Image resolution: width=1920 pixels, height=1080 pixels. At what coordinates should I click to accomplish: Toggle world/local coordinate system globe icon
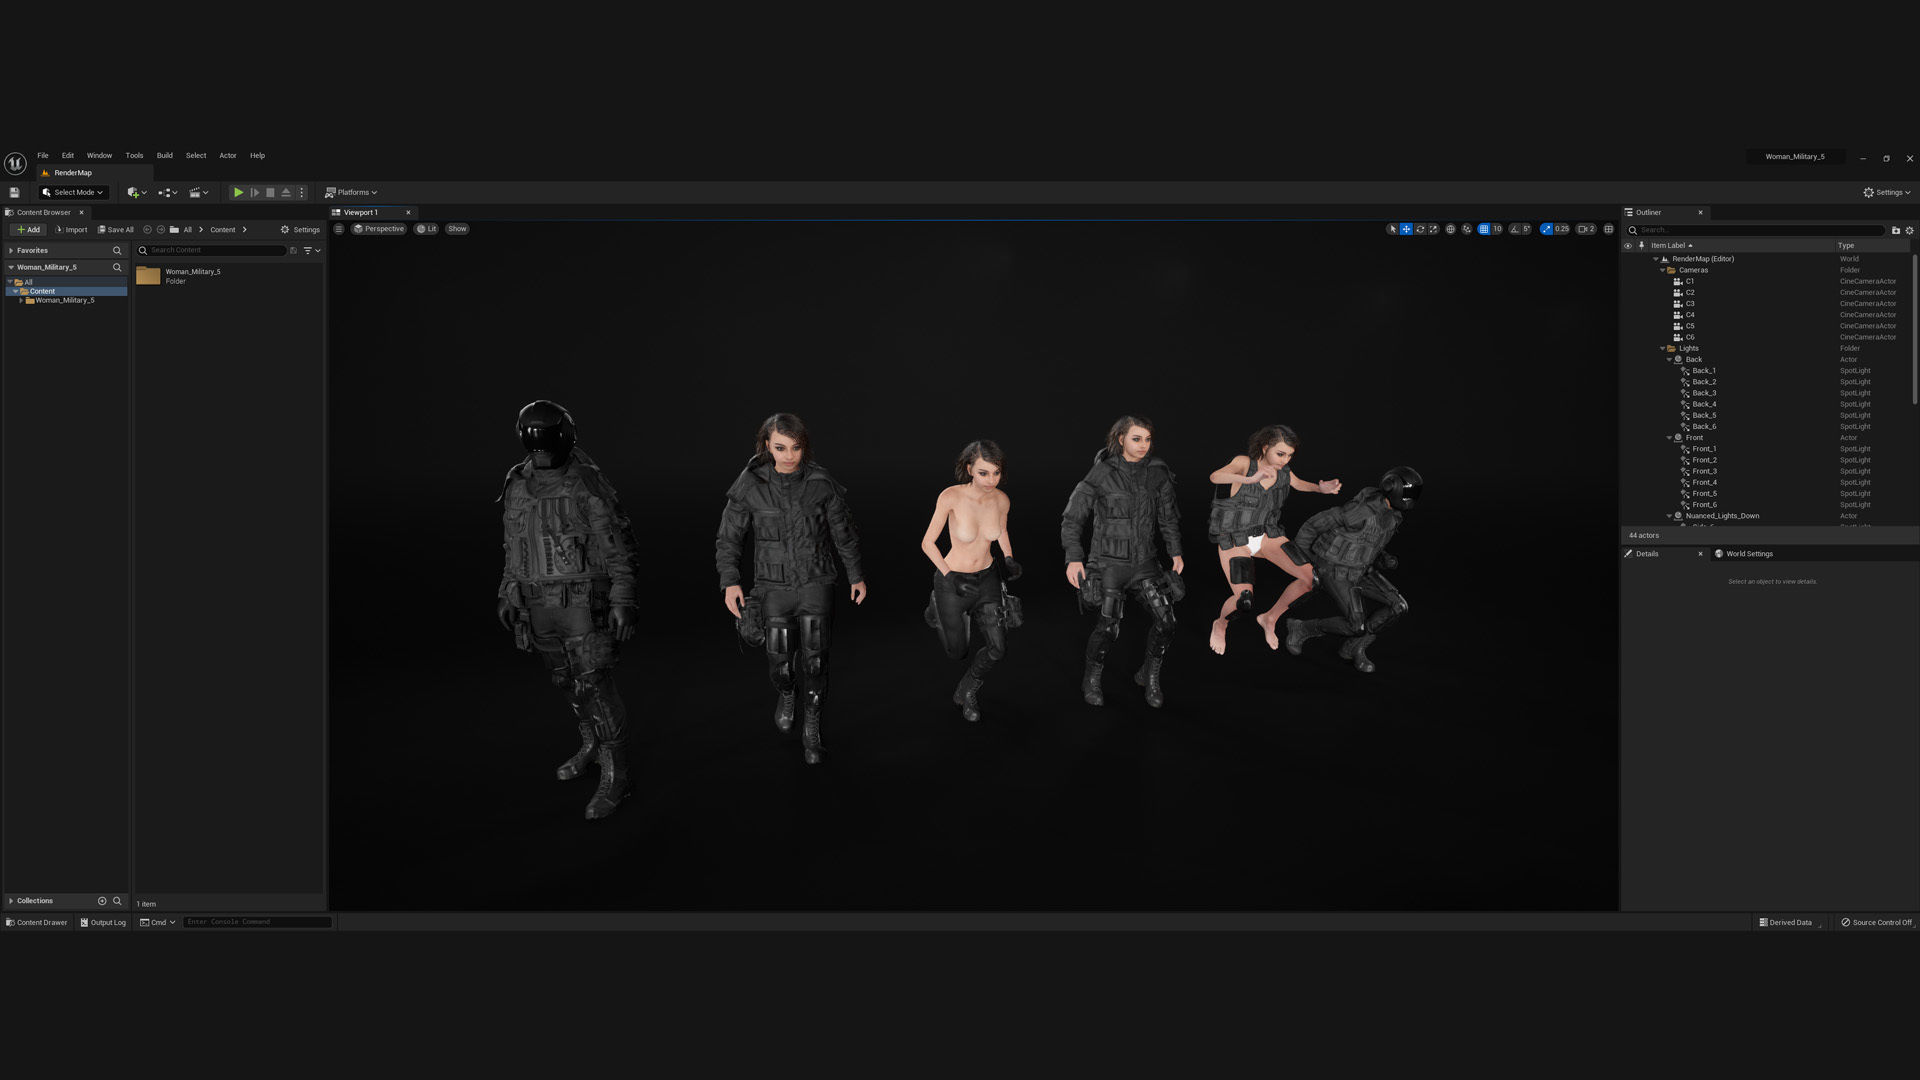[x=1450, y=229]
